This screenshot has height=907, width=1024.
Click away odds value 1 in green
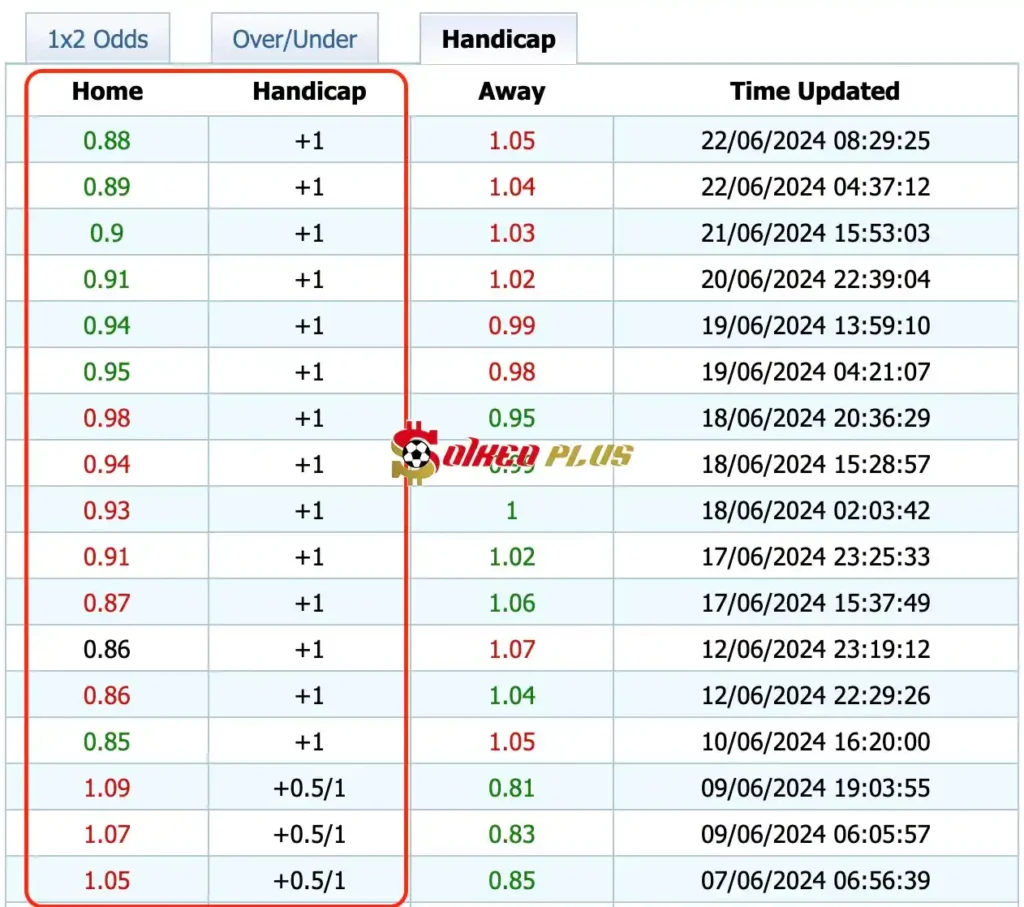click(x=511, y=511)
